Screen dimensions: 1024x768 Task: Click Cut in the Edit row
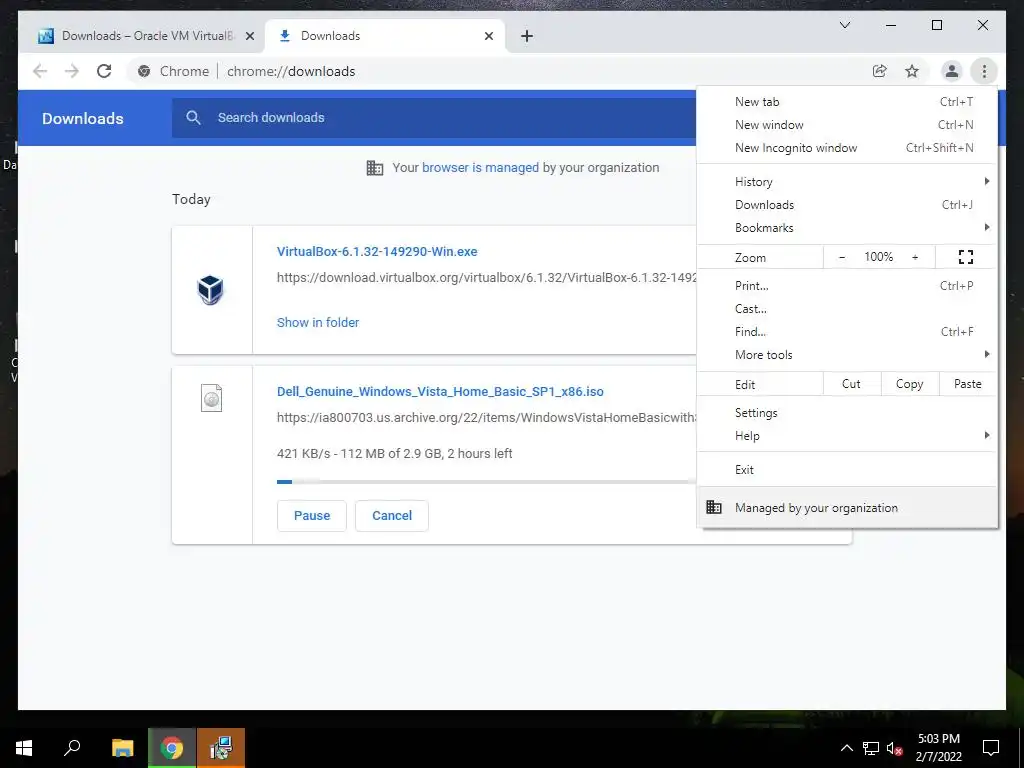[x=852, y=384]
